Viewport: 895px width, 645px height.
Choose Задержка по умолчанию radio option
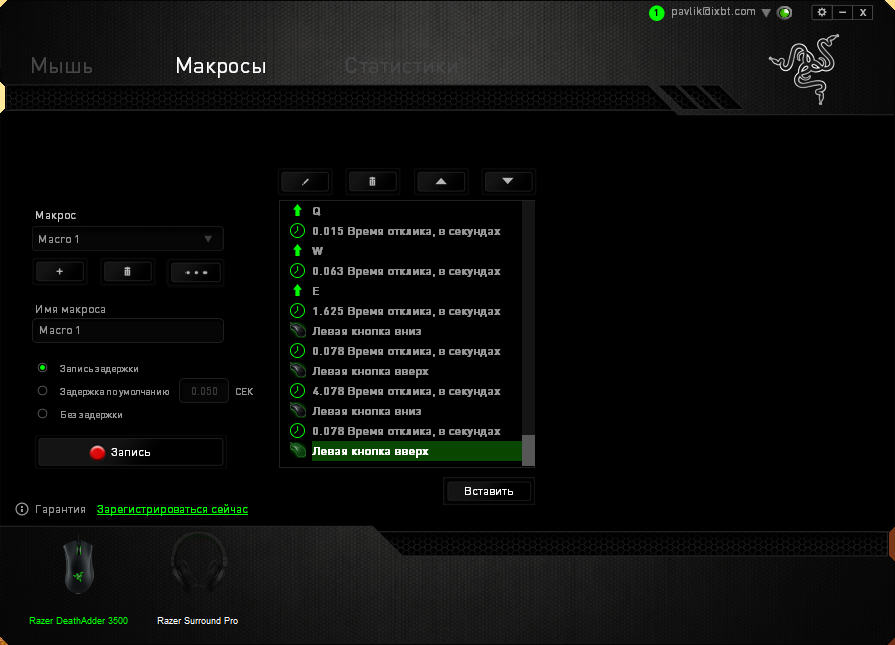[42, 391]
